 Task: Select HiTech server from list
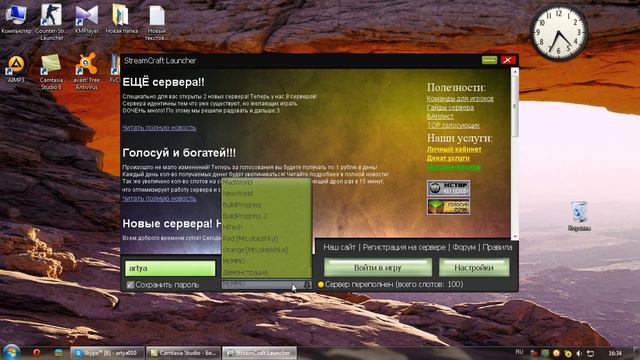(x=266, y=227)
